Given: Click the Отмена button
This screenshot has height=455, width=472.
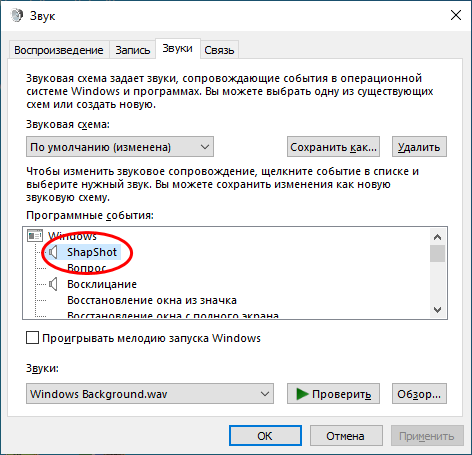Looking at the screenshot, I should pos(346,436).
